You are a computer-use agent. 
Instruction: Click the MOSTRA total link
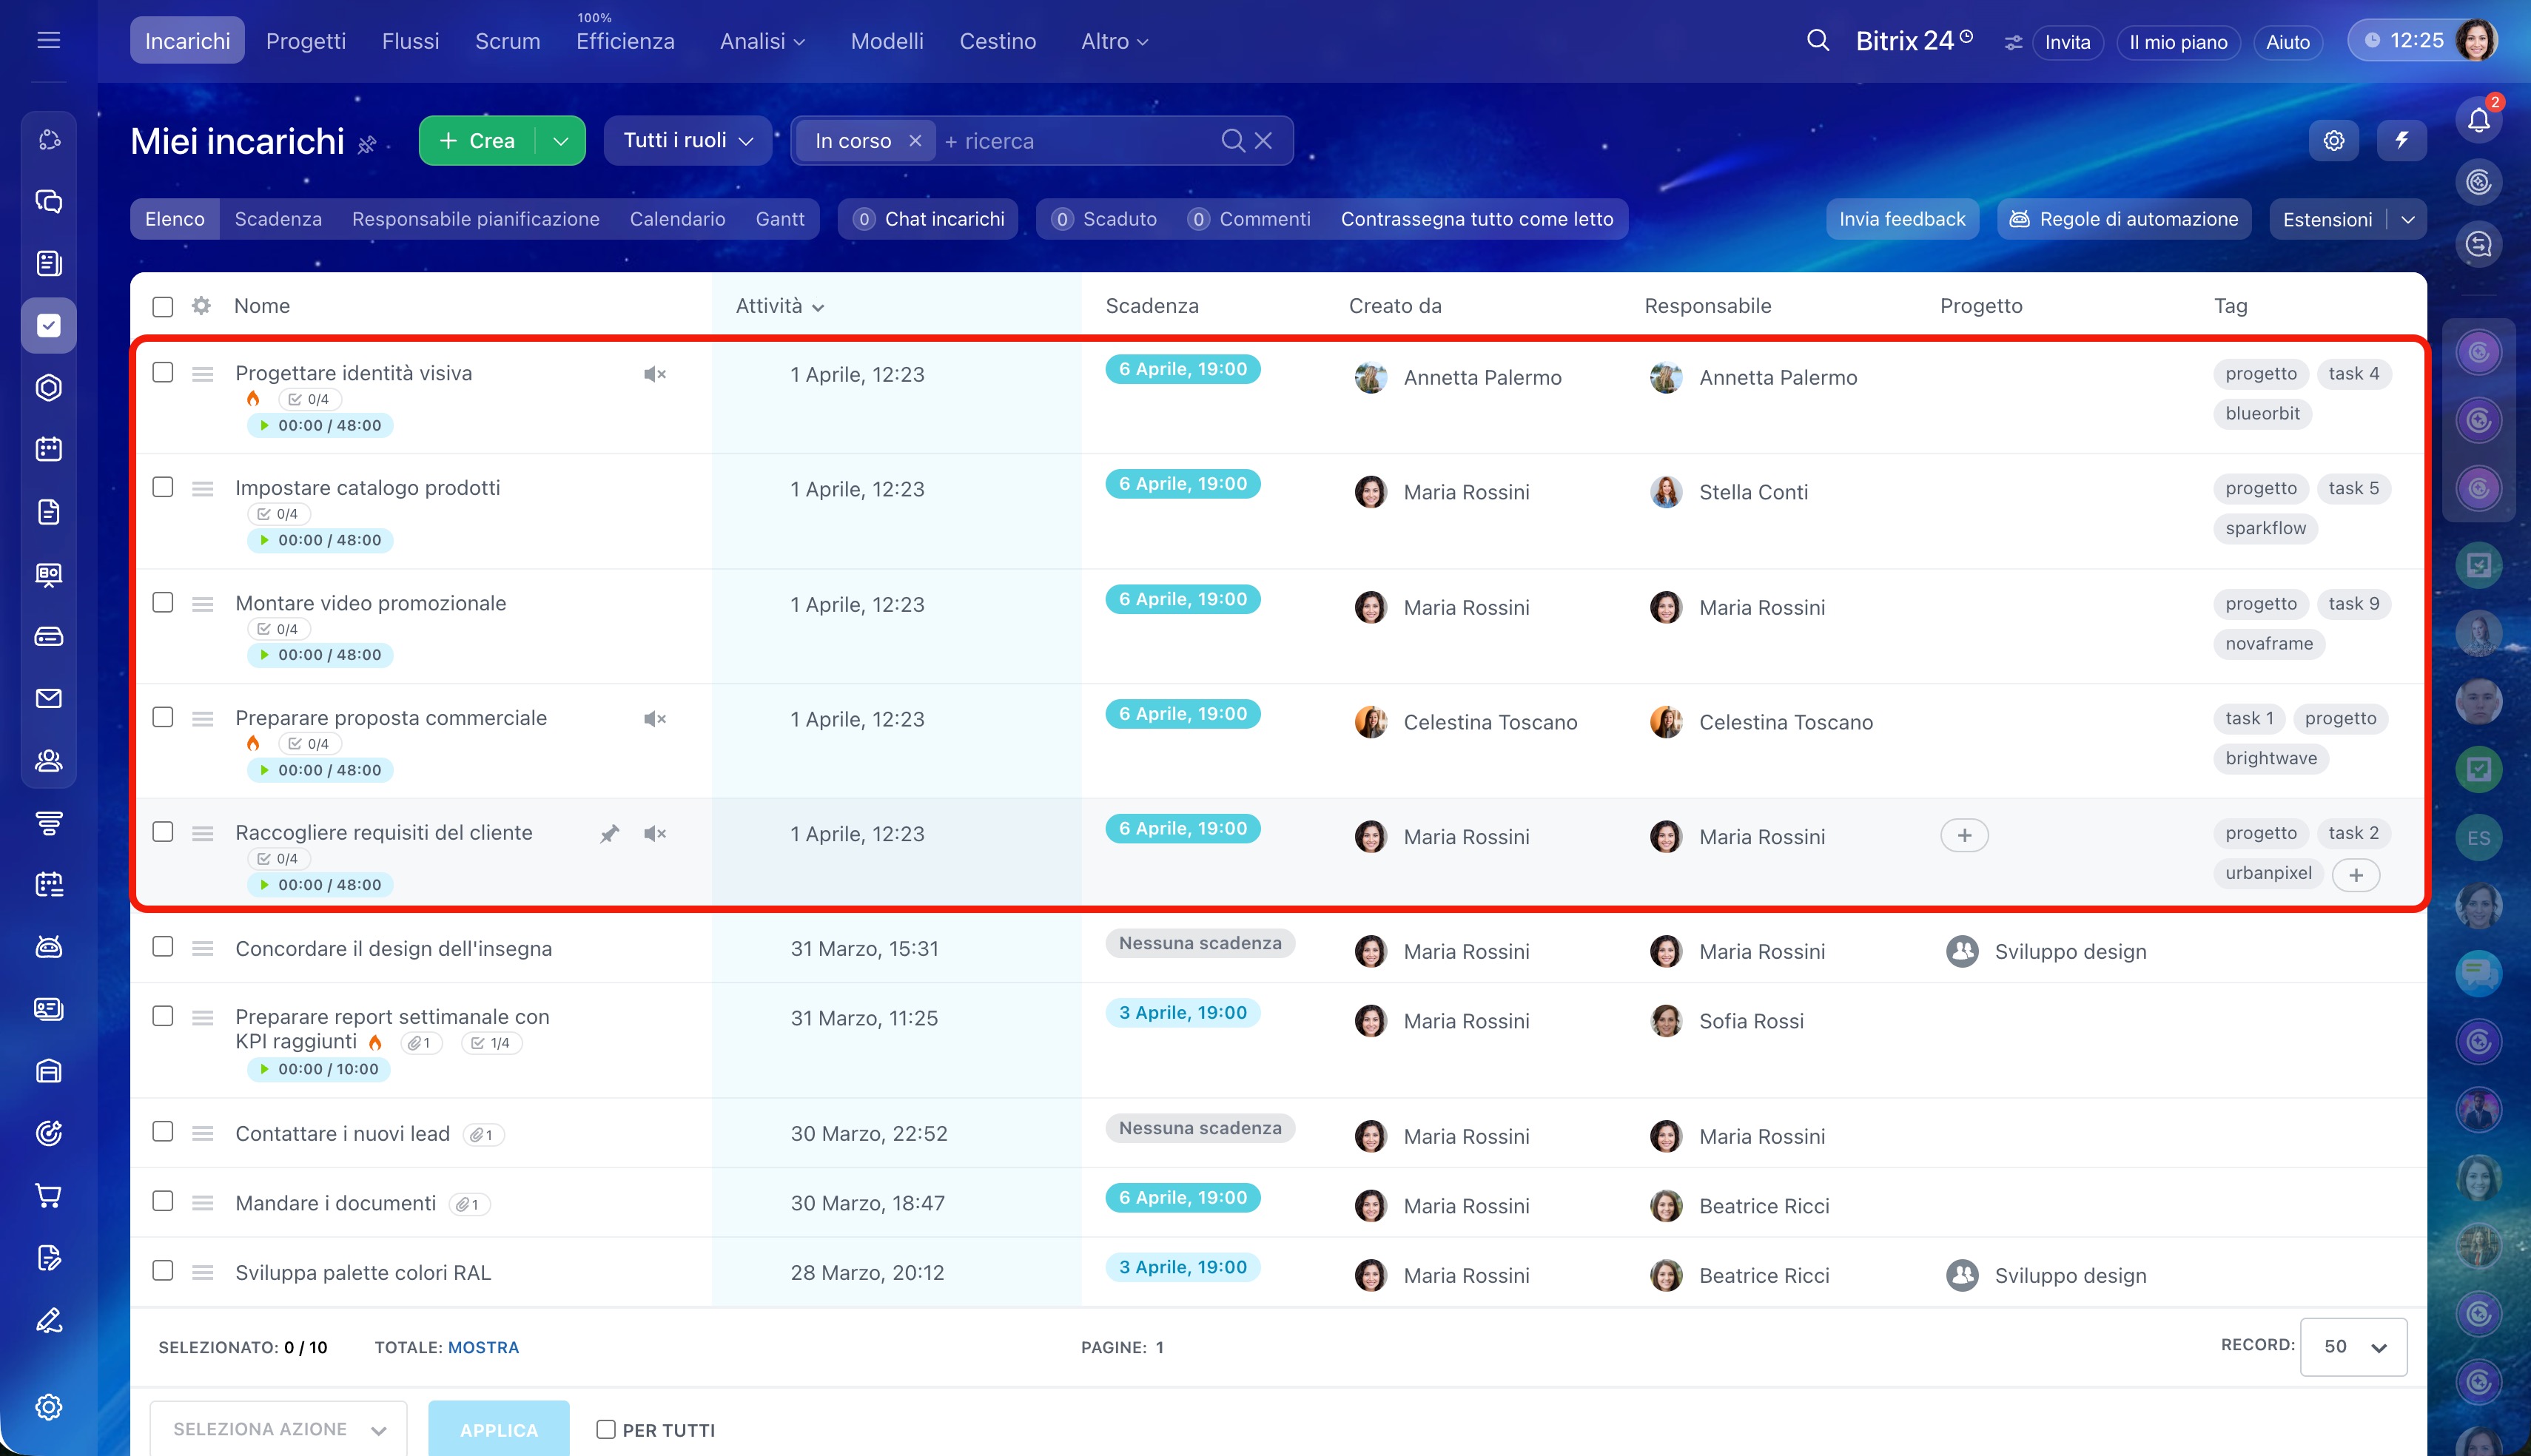pyautogui.click(x=483, y=1347)
